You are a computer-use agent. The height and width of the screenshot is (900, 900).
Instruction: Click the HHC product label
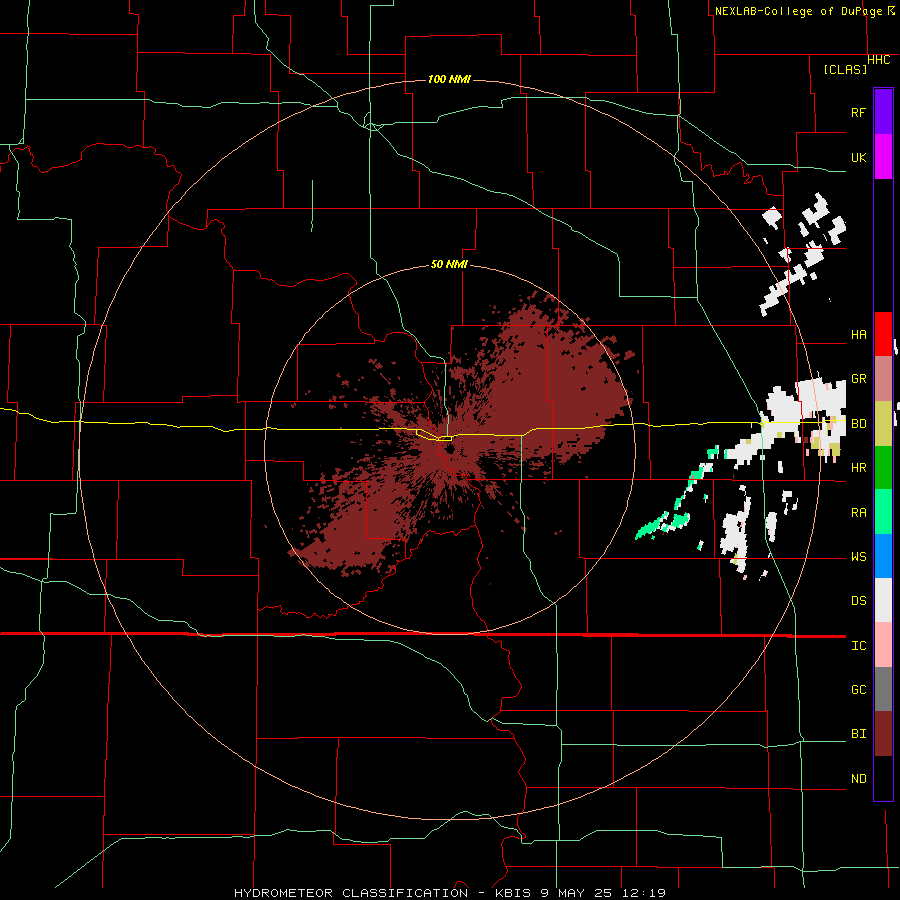click(x=878, y=60)
